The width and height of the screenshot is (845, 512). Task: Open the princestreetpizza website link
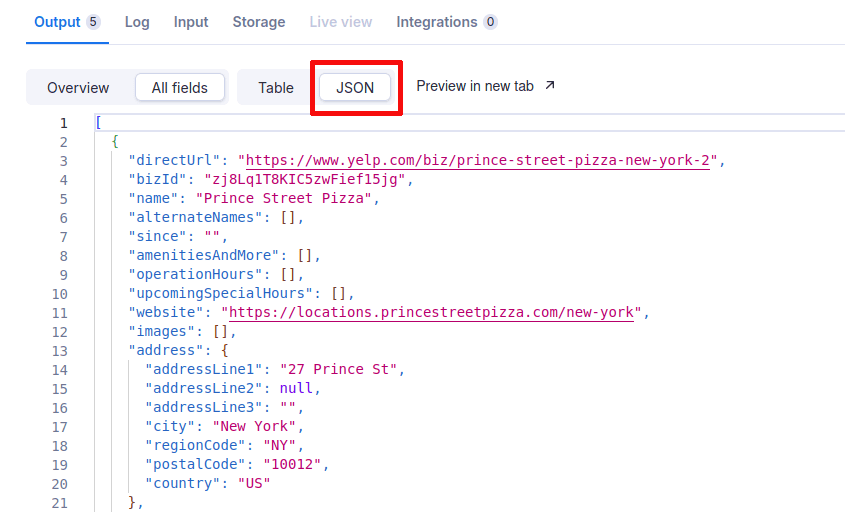tap(431, 313)
